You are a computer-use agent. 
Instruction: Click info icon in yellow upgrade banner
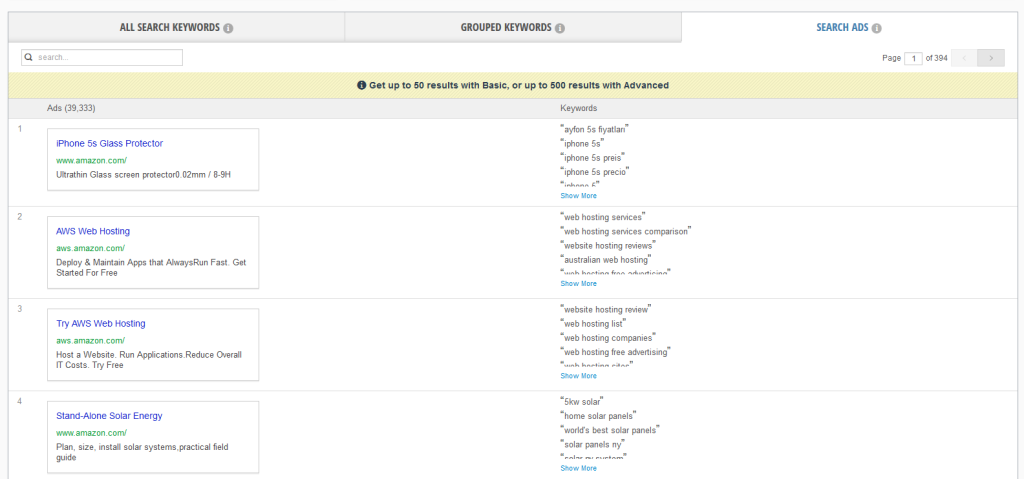tap(362, 86)
